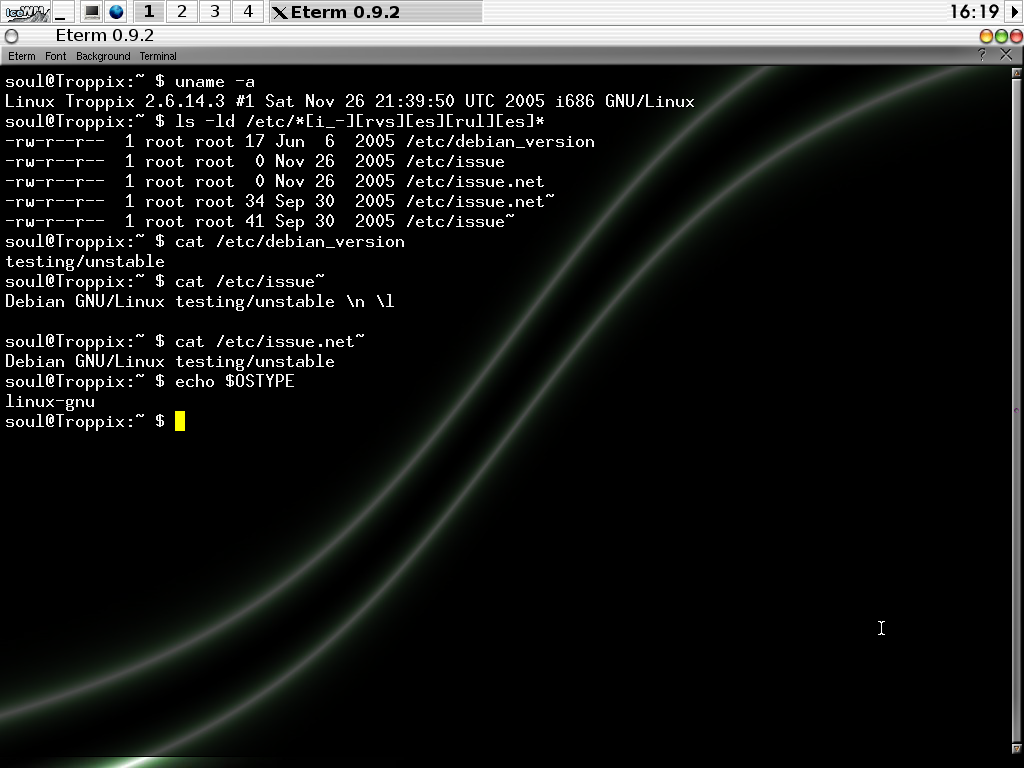The image size is (1024, 768).
Task: Click the 16:19 taskbar clock
Action: click(x=974, y=12)
